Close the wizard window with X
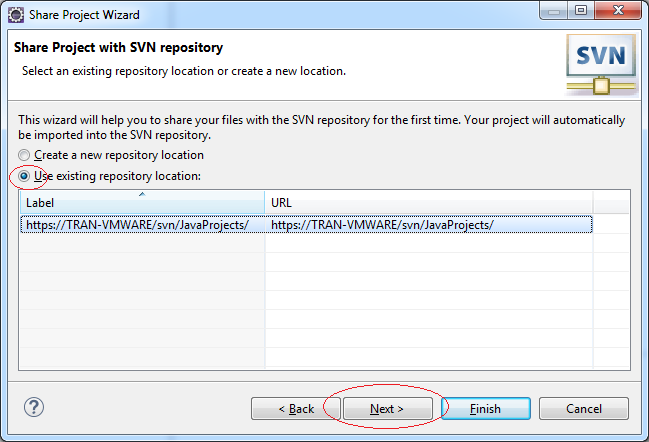The image size is (649, 442). tap(618, 10)
